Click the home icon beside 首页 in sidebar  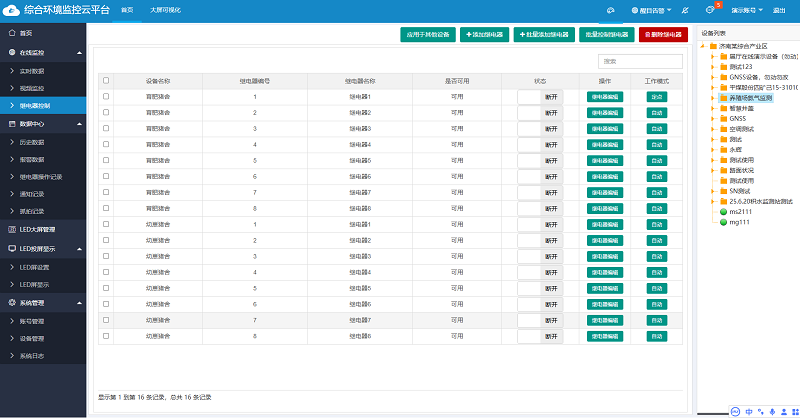click(x=11, y=33)
